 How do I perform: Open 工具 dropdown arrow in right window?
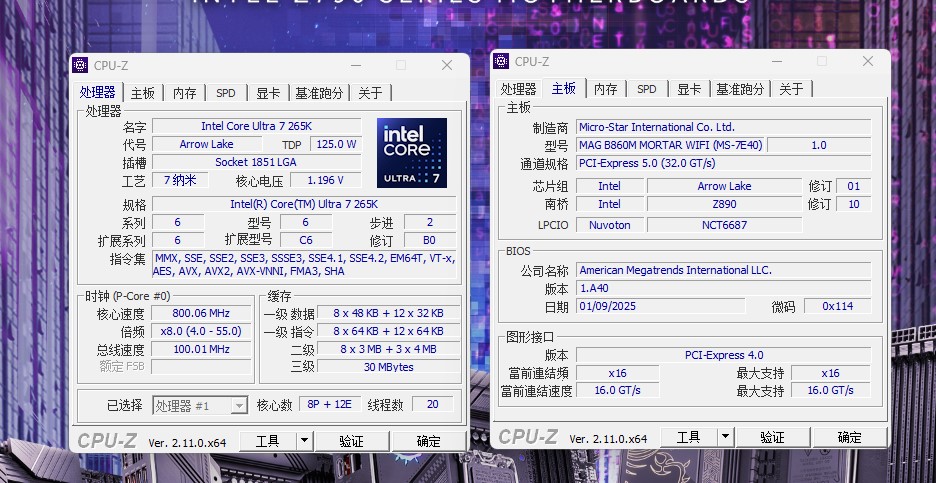point(725,437)
